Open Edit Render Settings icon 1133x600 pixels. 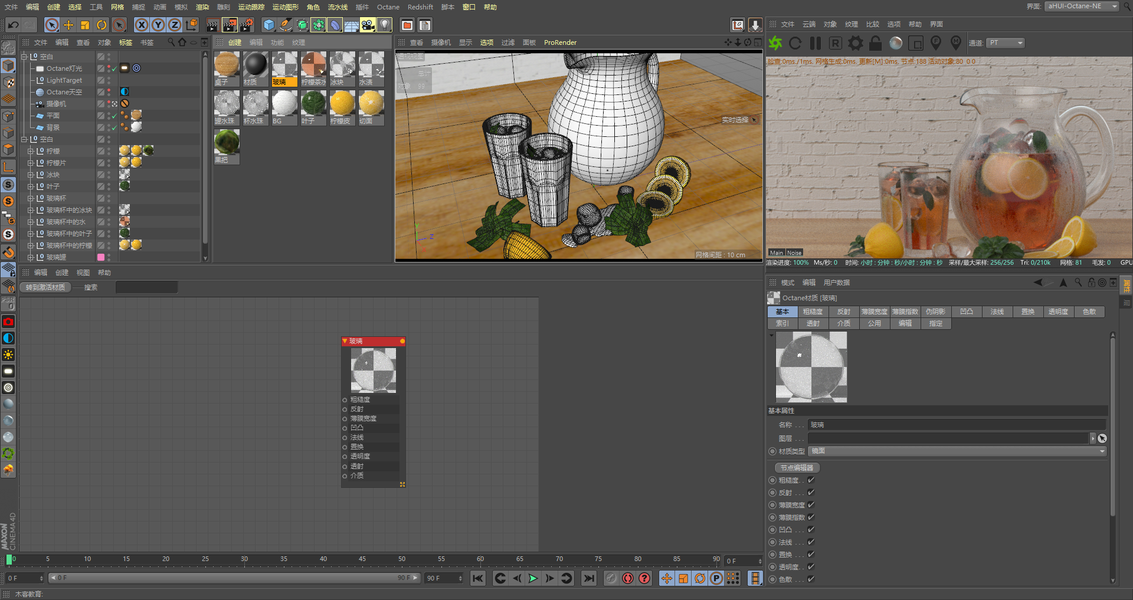click(x=247, y=25)
